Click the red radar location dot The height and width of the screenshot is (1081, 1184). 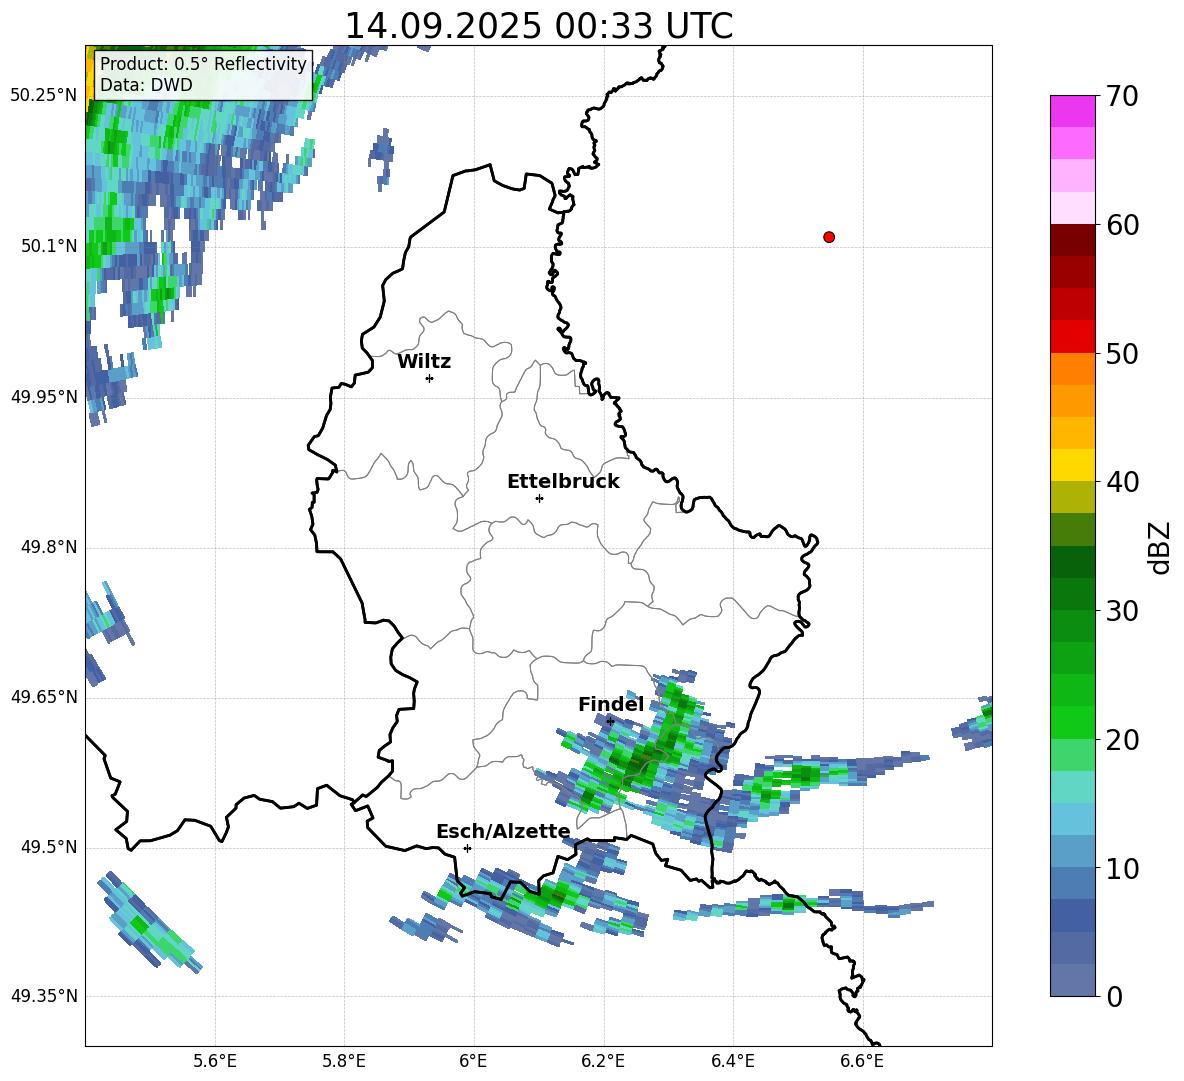pos(828,237)
